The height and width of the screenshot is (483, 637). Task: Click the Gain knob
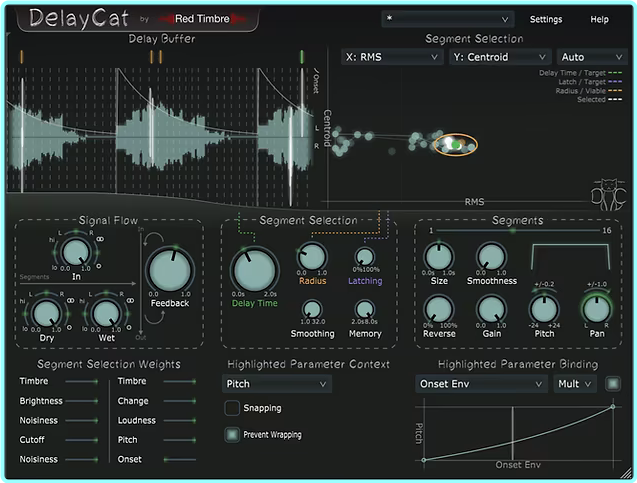tap(491, 310)
